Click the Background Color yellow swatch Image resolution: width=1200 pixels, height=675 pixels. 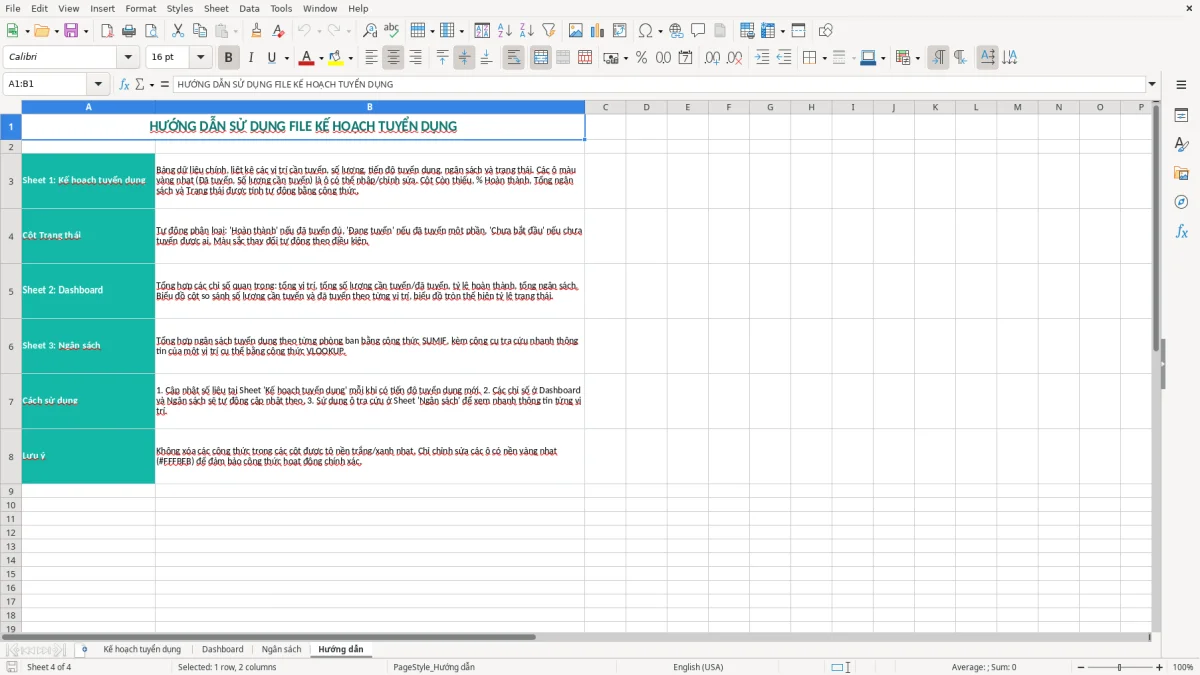pyautogui.click(x=336, y=58)
